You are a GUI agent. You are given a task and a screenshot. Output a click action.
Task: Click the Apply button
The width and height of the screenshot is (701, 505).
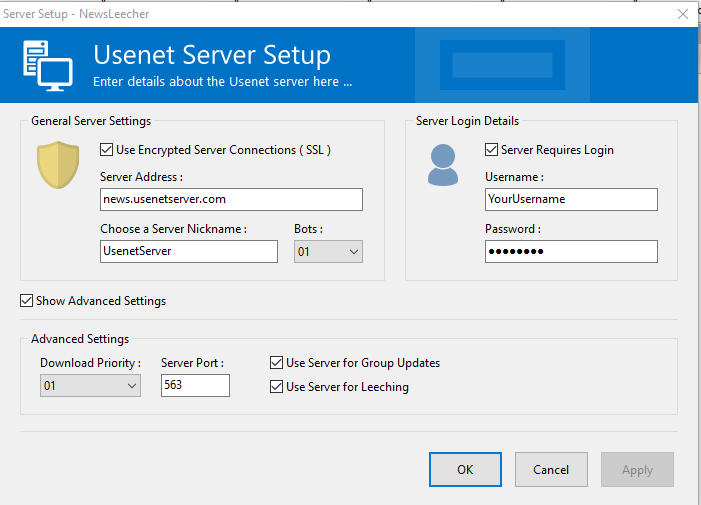(x=637, y=469)
